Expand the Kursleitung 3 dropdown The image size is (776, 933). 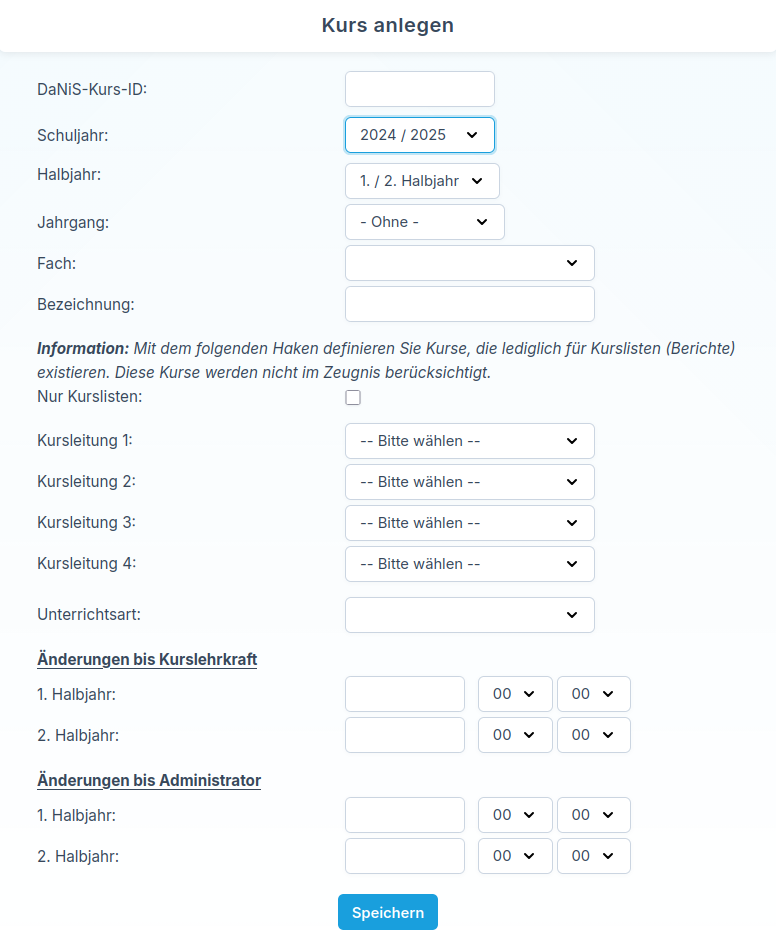click(469, 523)
